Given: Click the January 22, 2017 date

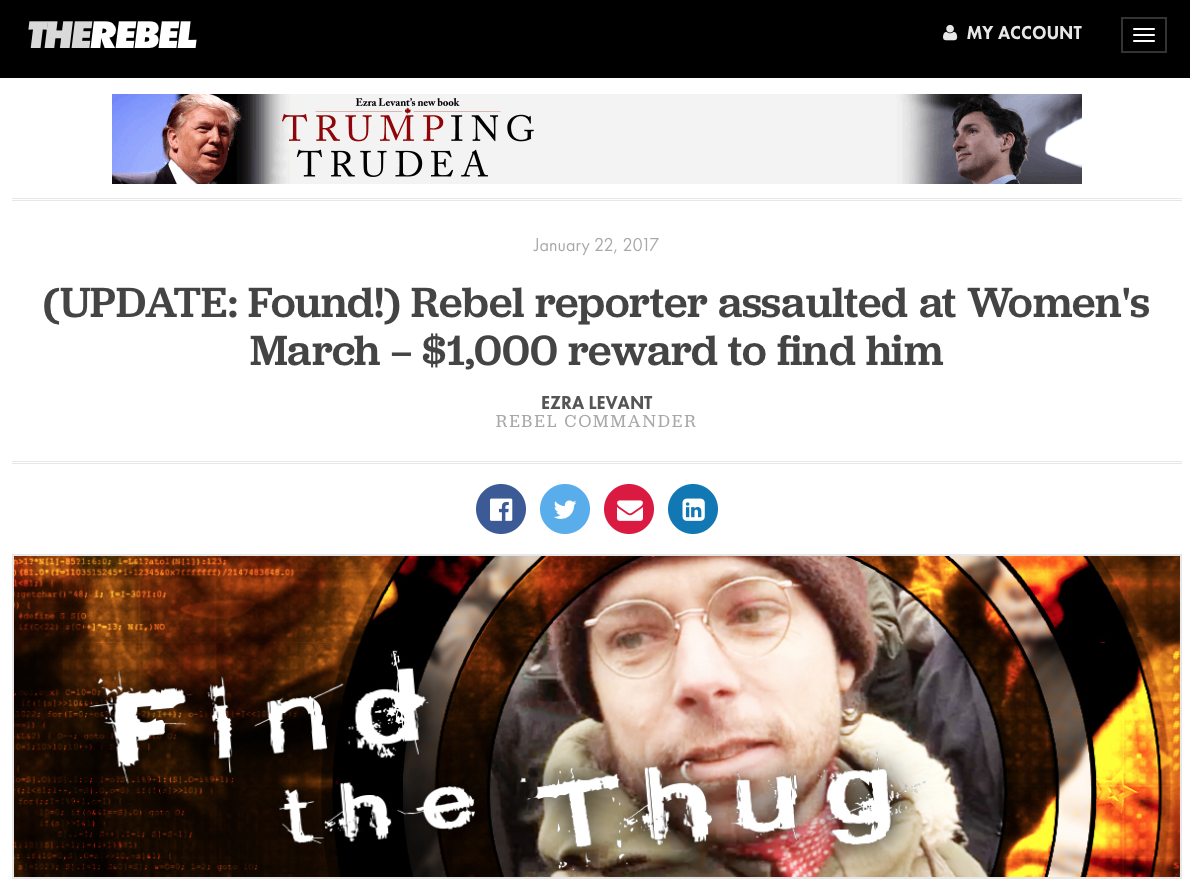Looking at the screenshot, I should pyautogui.click(x=596, y=245).
